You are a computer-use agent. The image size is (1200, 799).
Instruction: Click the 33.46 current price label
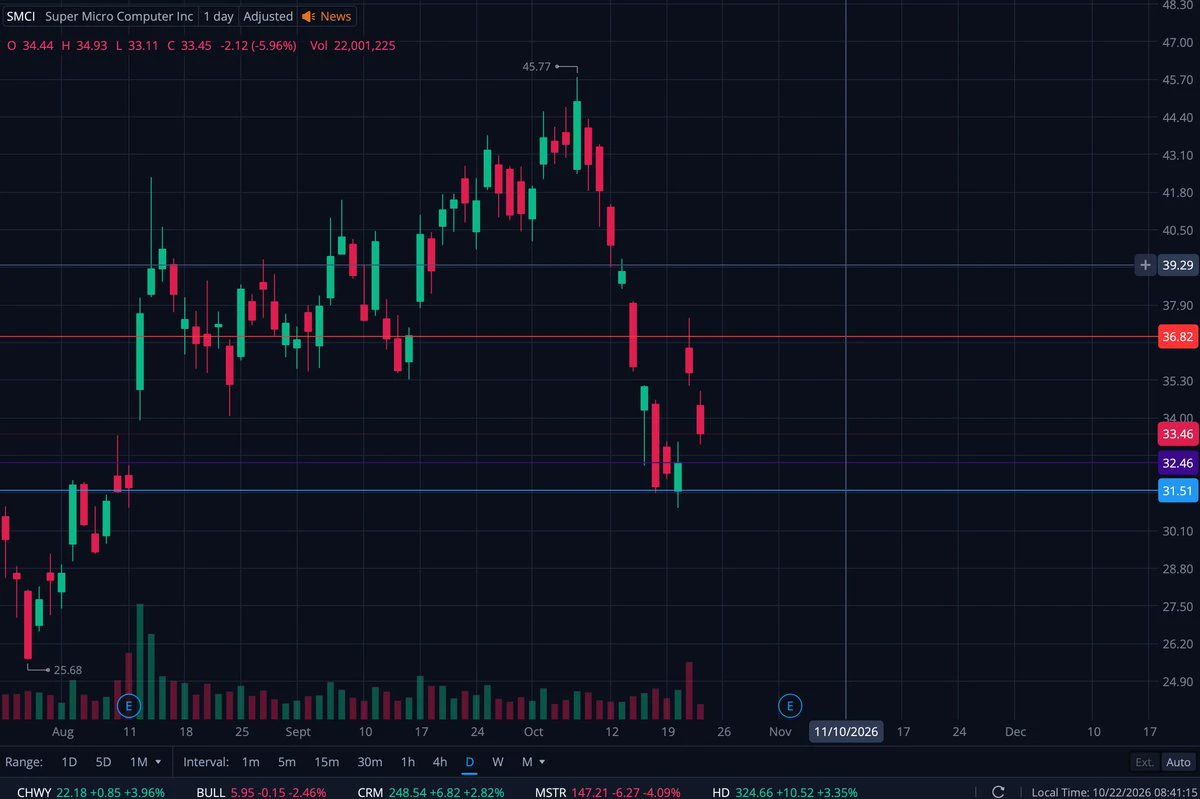1178,434
